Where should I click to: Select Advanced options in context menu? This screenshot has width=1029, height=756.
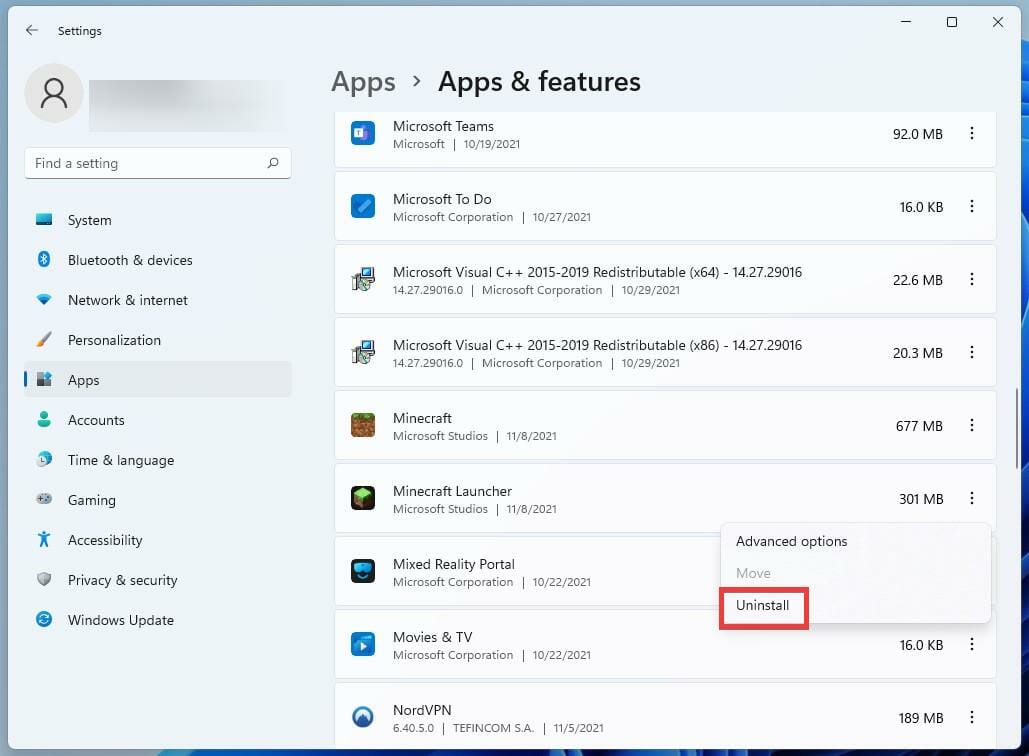click(x=855, y=541)
